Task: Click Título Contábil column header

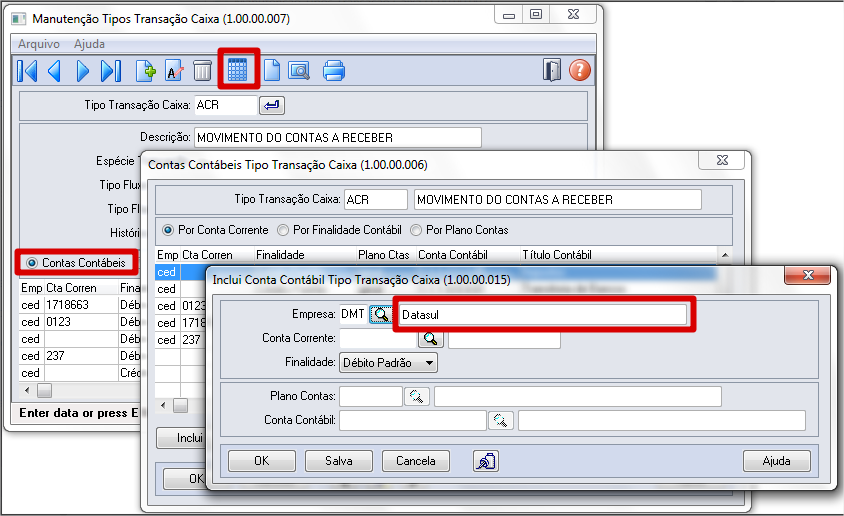Action: pyautogui.click(x=557, y=255)
